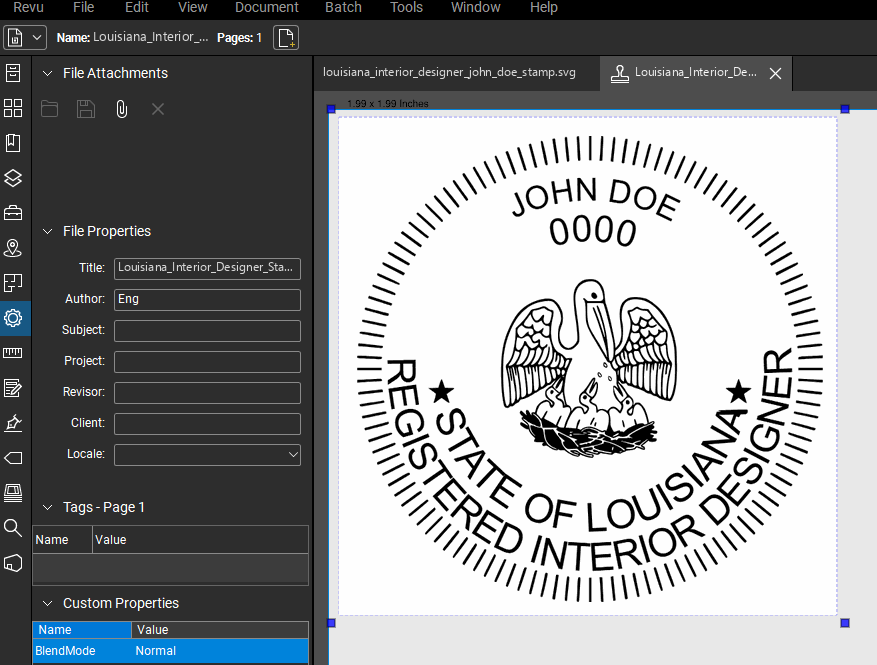This screenshot has width=877, height=665.
Task: Click the Revisor input field
Action: (x=207, y=393)
